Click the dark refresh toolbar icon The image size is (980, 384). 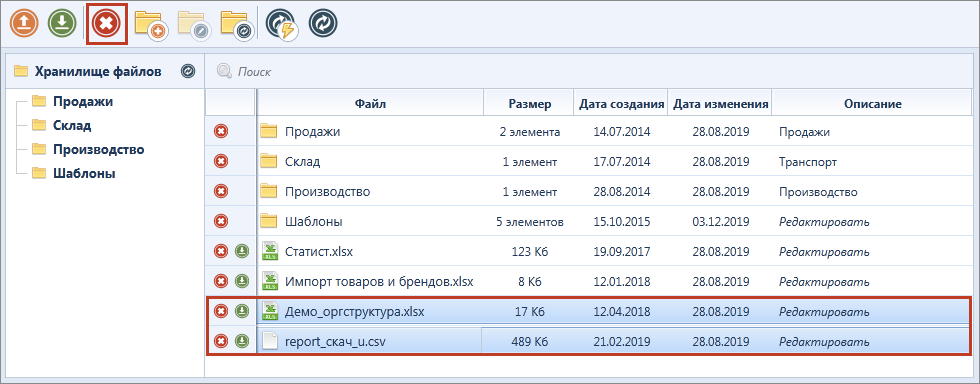pyautogui.click(x=322, y=24)
